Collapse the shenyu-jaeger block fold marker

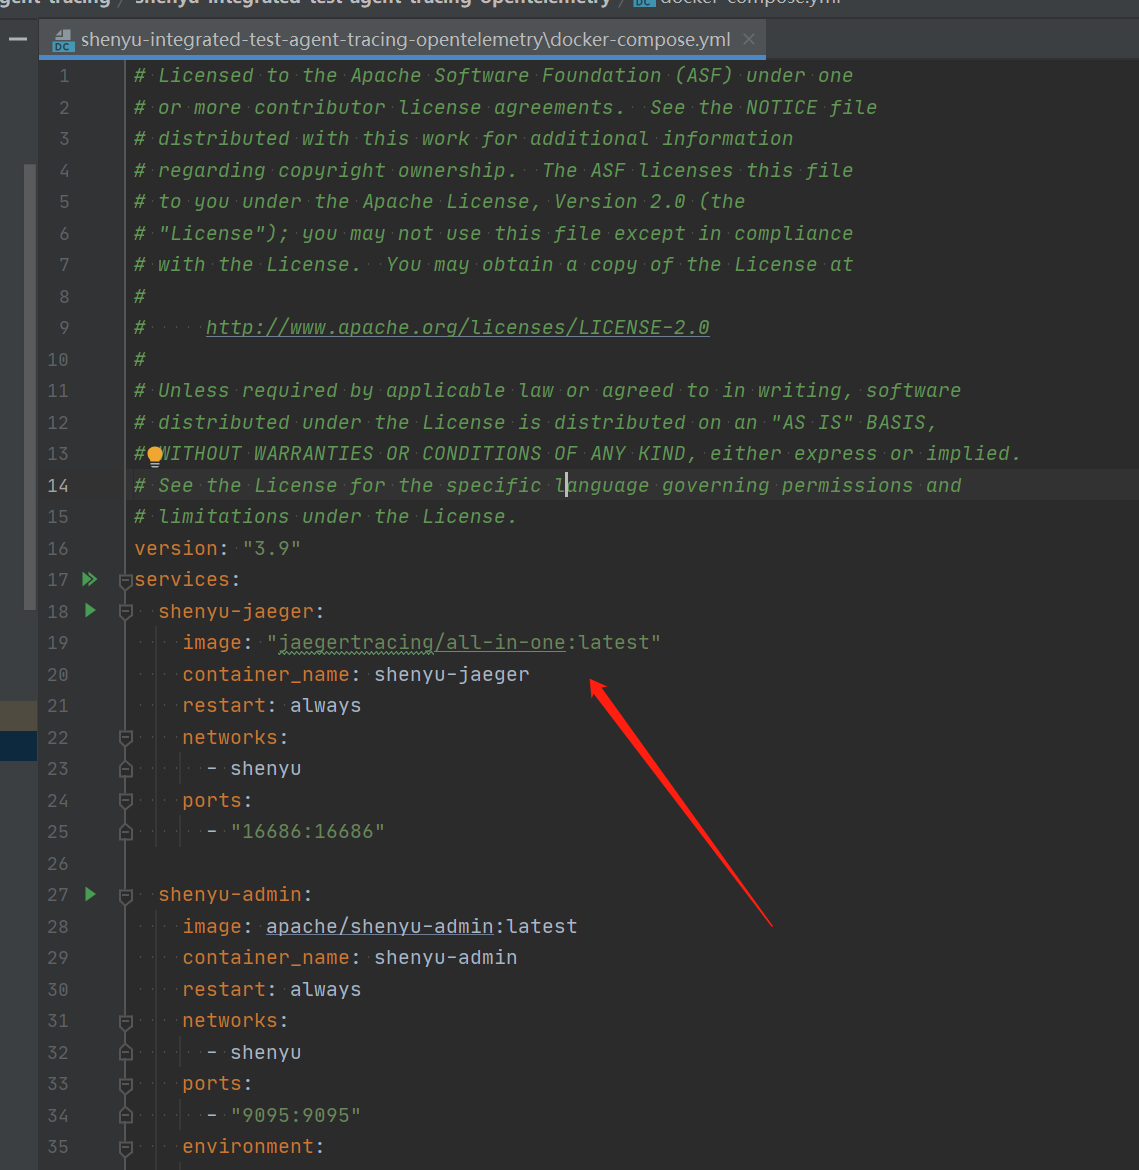click(x=125, y=612)
